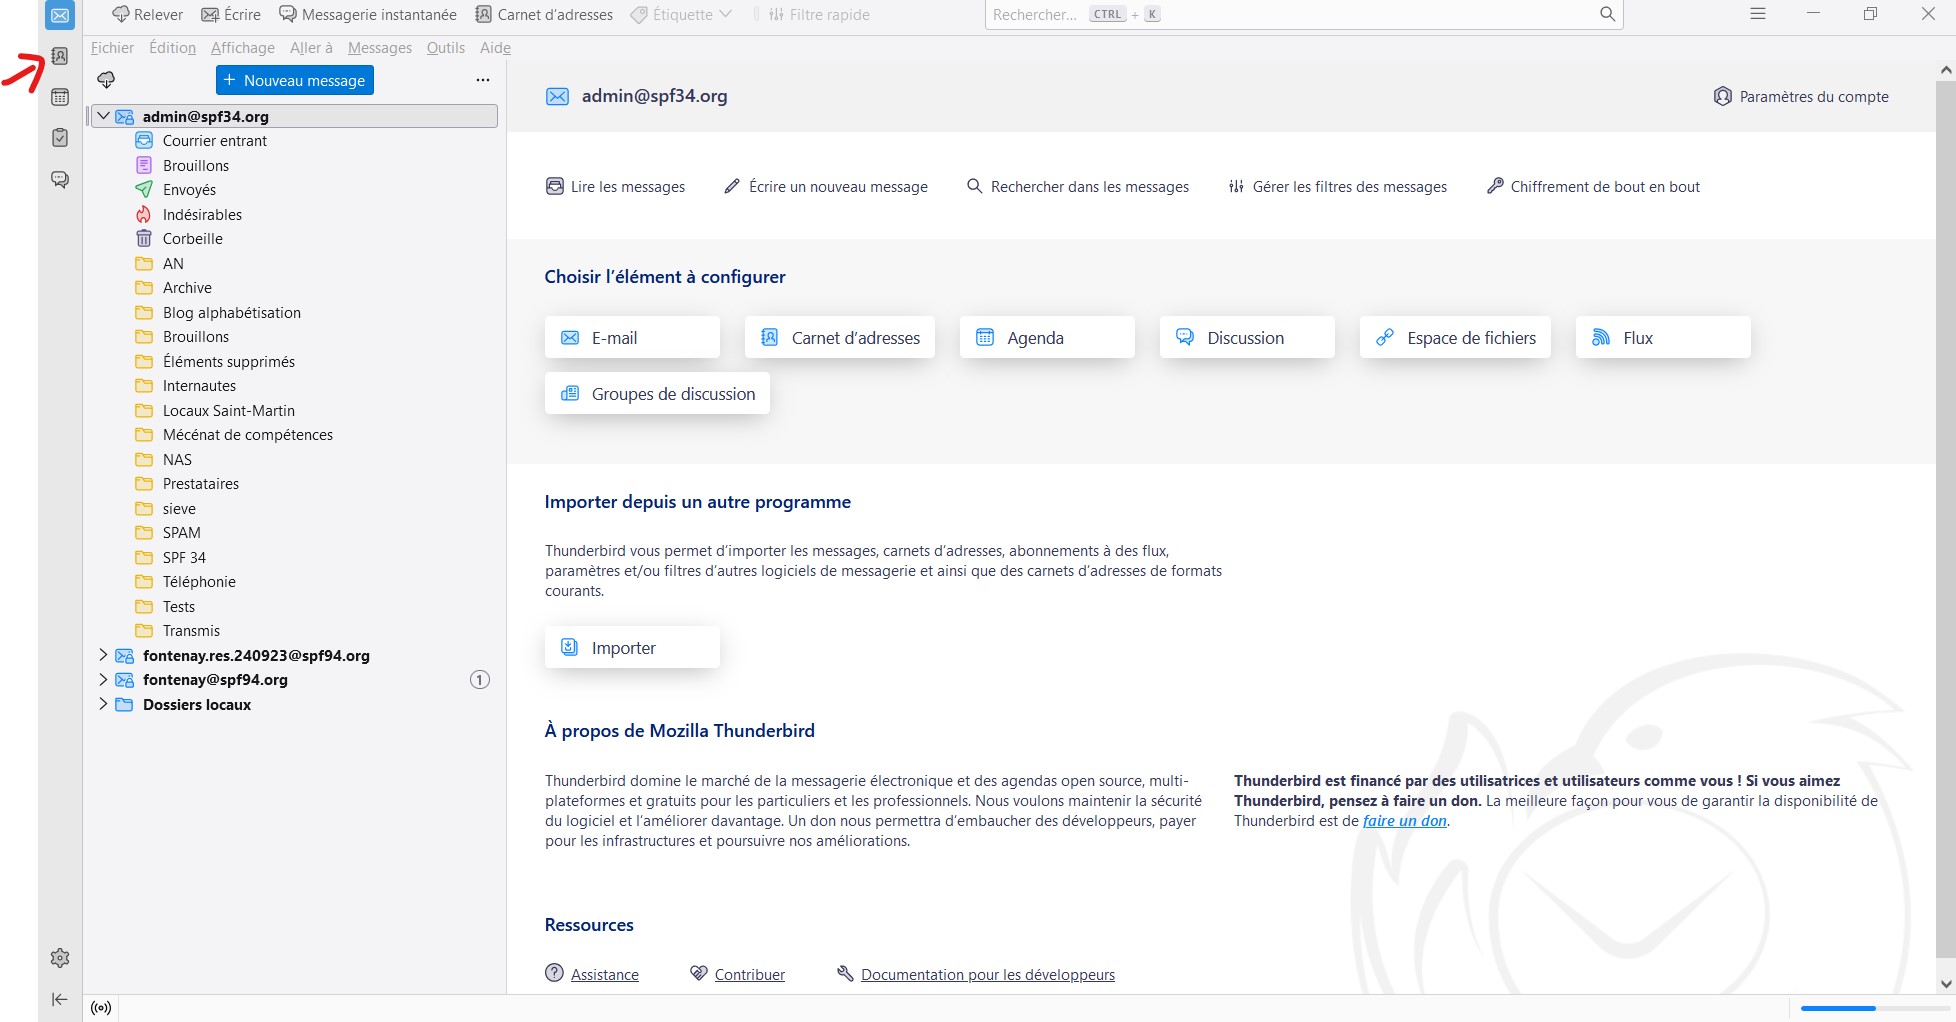This screenshot has width=1956, height=1022.
Task: Expand Dossiers locaux folder
Action: pos(103,704)
